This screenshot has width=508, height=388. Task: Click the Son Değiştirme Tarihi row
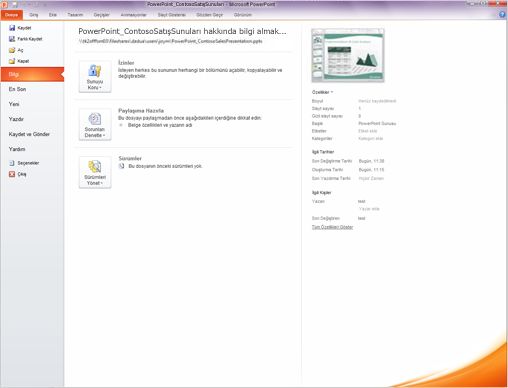click(348, 161)
